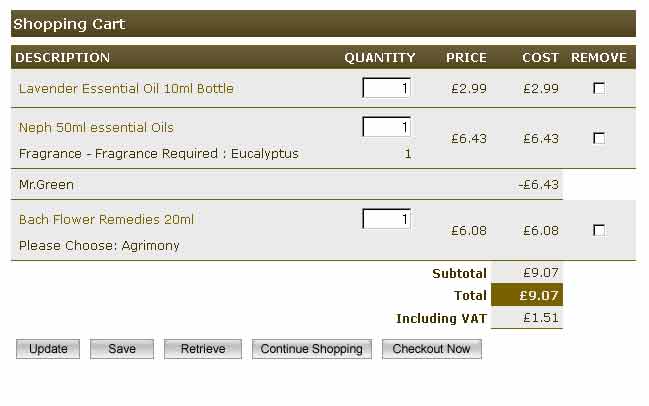Image resolution: width=649 pixels, height=406 pixels.
Task: Click the Mr.Green discount row
Action: (x=46, y=184)
